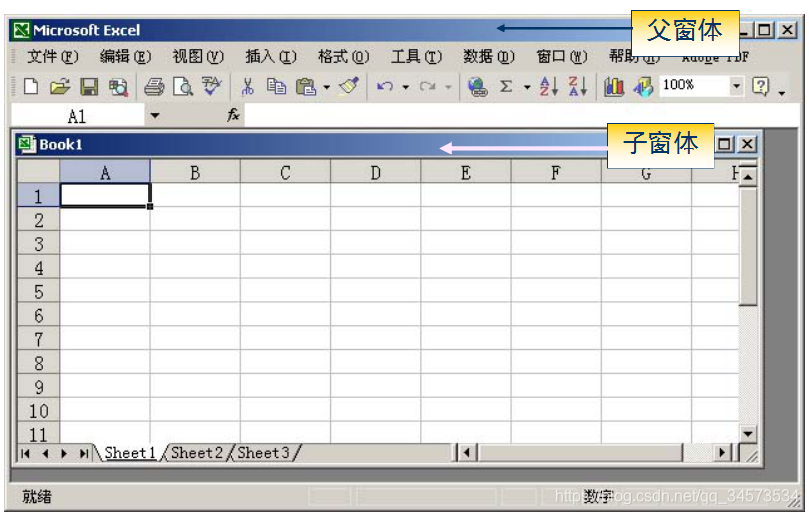This screenshot has height=515, width=809.
Task: Save workbook with the floppy disk icon
Action: pyautogui.click(x=89, y=86)
